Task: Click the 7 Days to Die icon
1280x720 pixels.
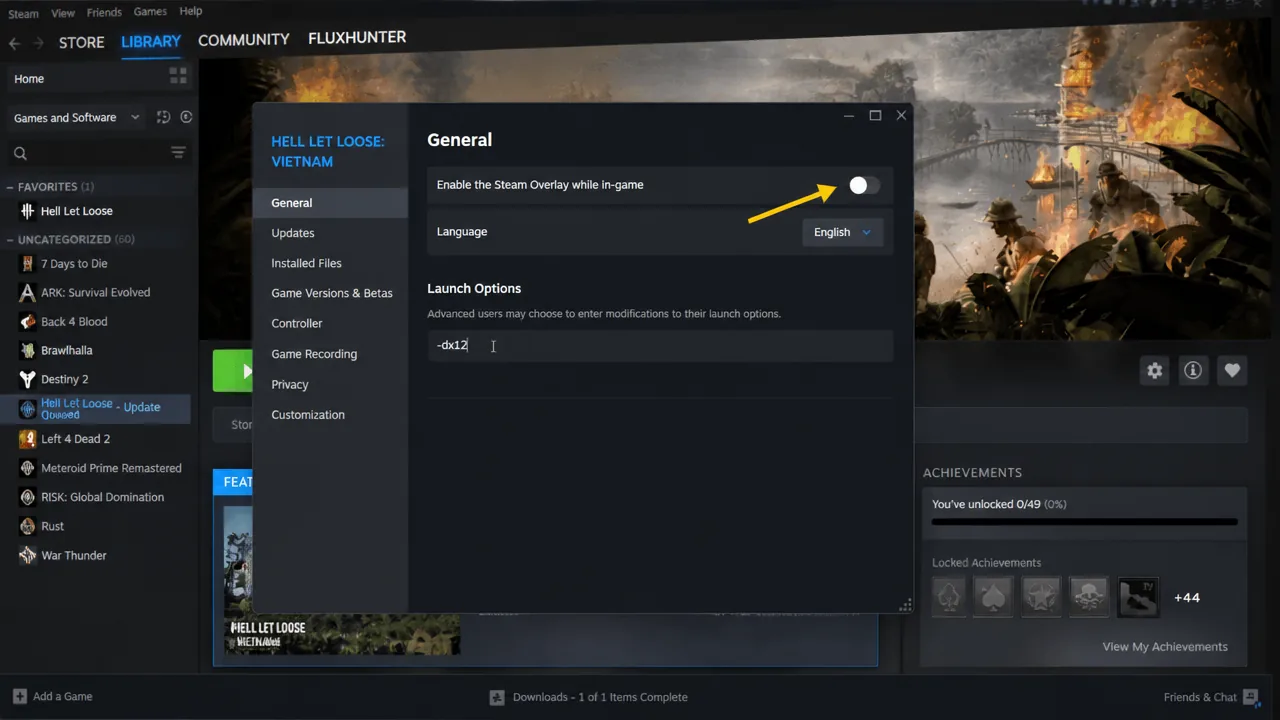Action: (28, 264)
